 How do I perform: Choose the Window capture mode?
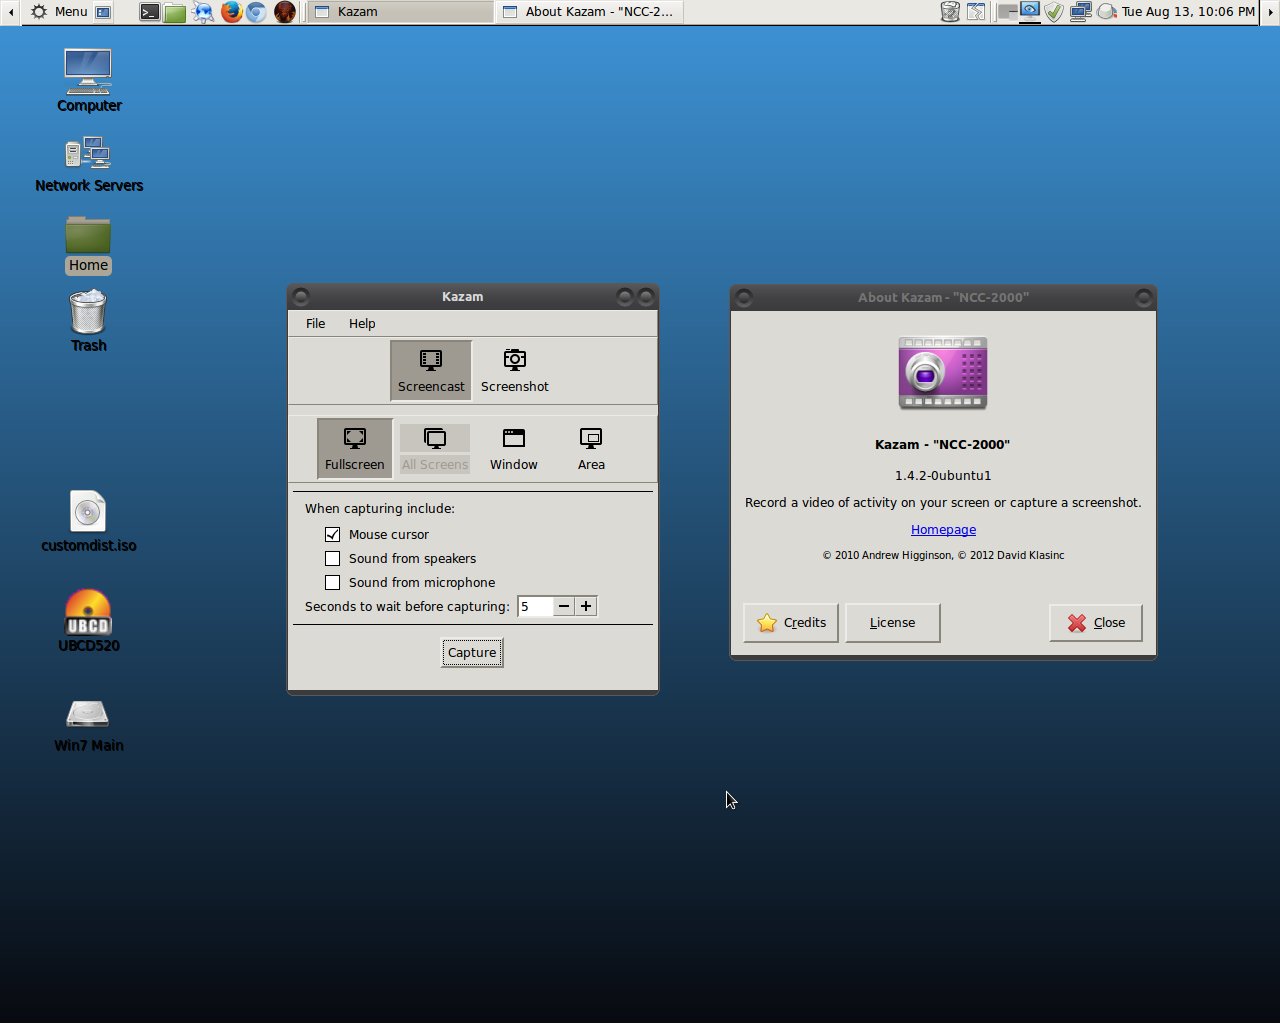[x=513, y=447]
